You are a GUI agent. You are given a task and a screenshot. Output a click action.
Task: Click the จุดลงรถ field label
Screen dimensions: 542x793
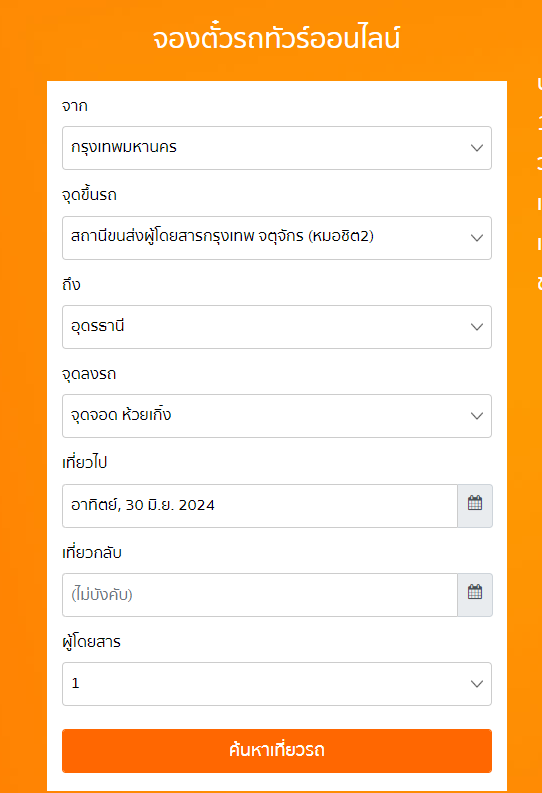tap(89, 374)
